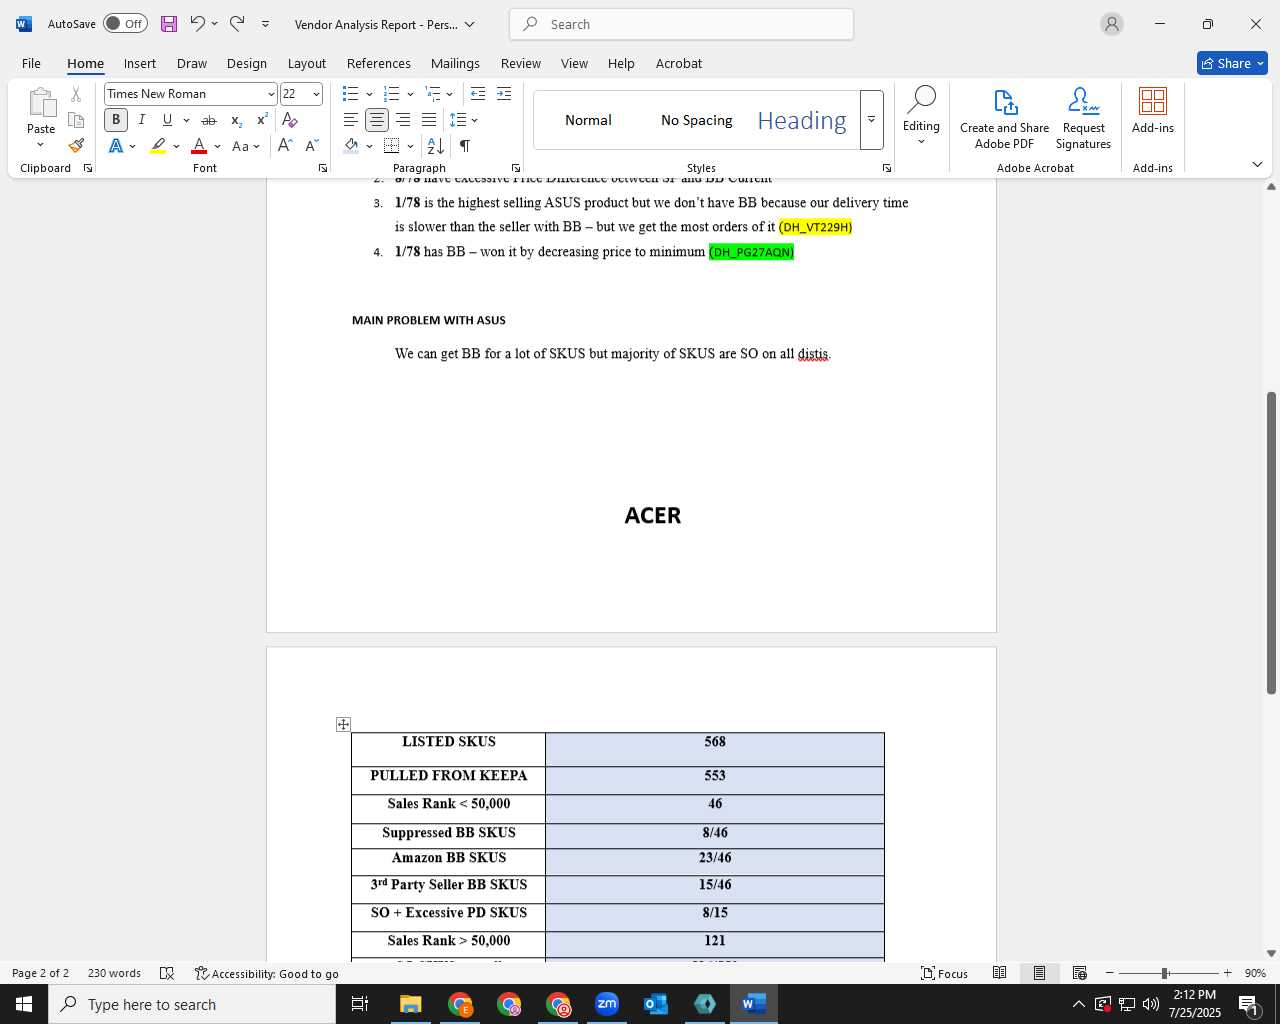Apply the red font color

coord(199,146)
